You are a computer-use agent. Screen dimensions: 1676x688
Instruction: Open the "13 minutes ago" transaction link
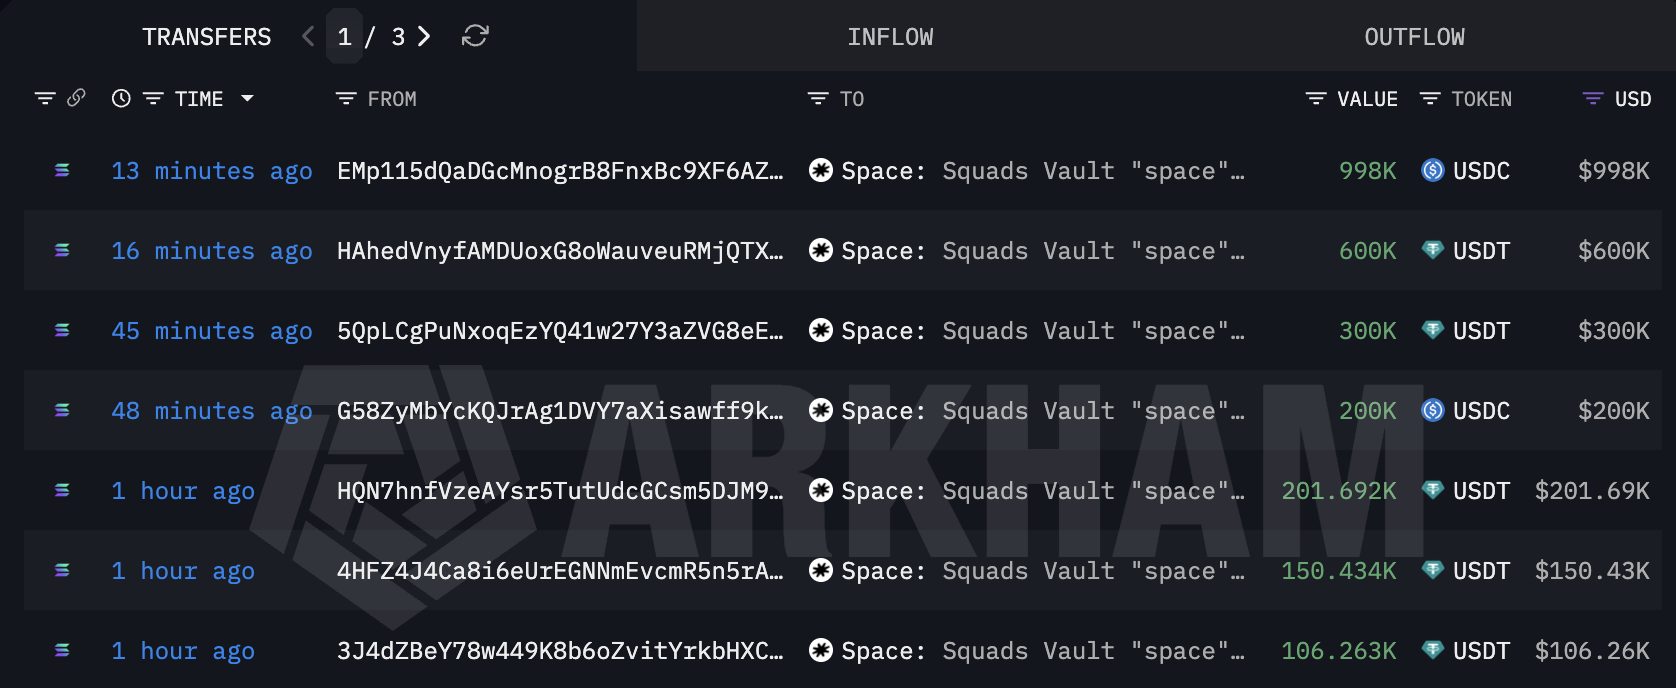[x=211, y=171]
